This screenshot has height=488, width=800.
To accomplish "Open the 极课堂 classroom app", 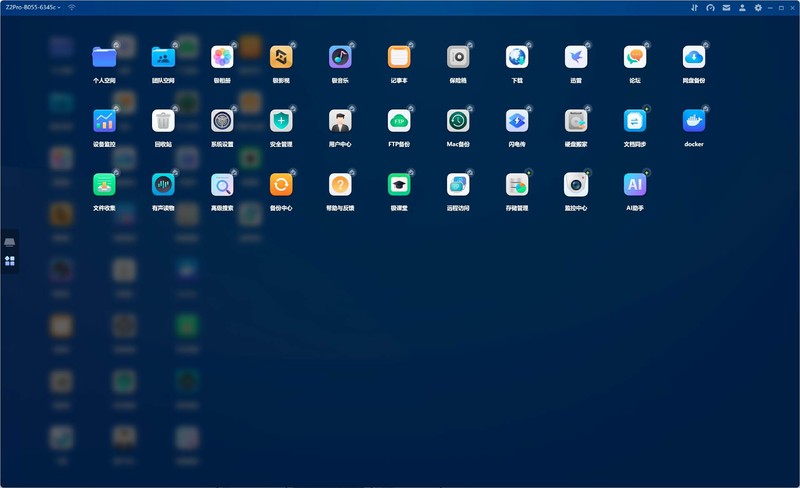I will [x=399, y=185].
